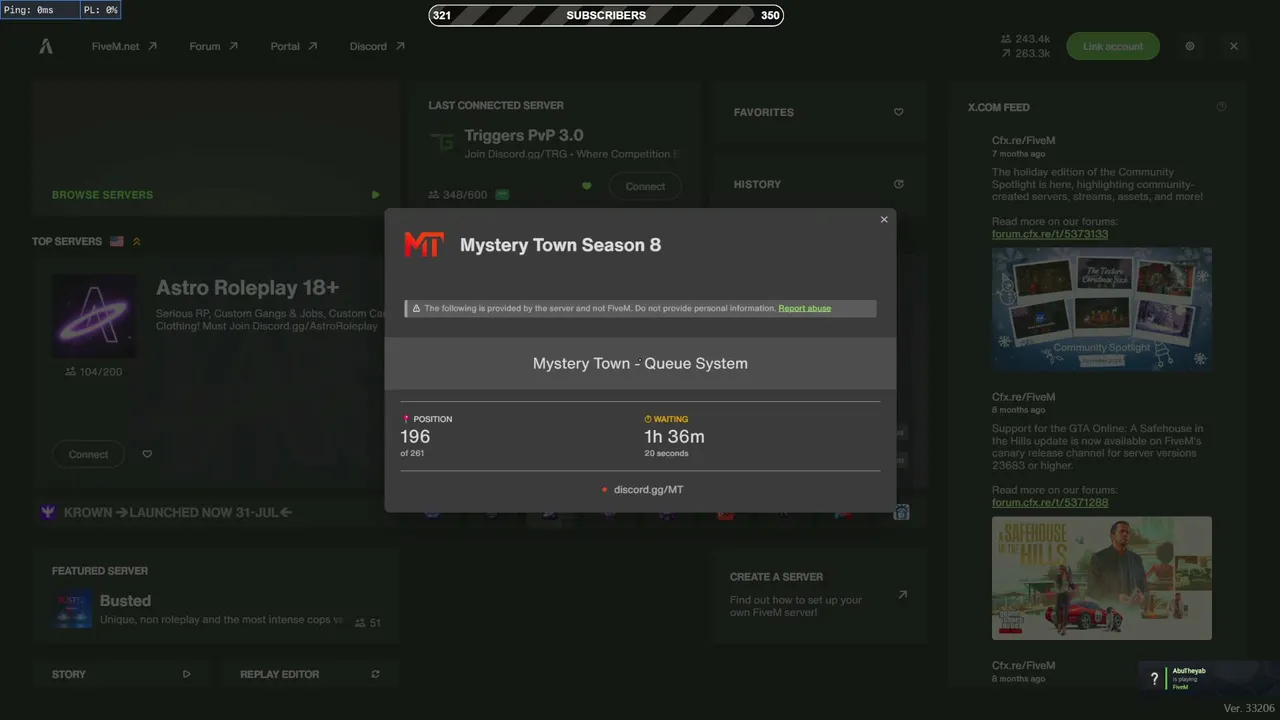Click the warning triangle icon in notice bar

click(416, 308)
